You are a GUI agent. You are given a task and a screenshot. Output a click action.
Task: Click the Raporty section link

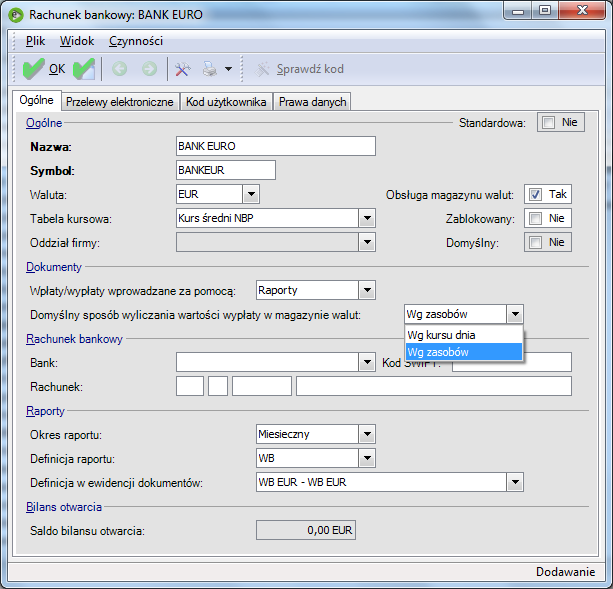[45, 411]
